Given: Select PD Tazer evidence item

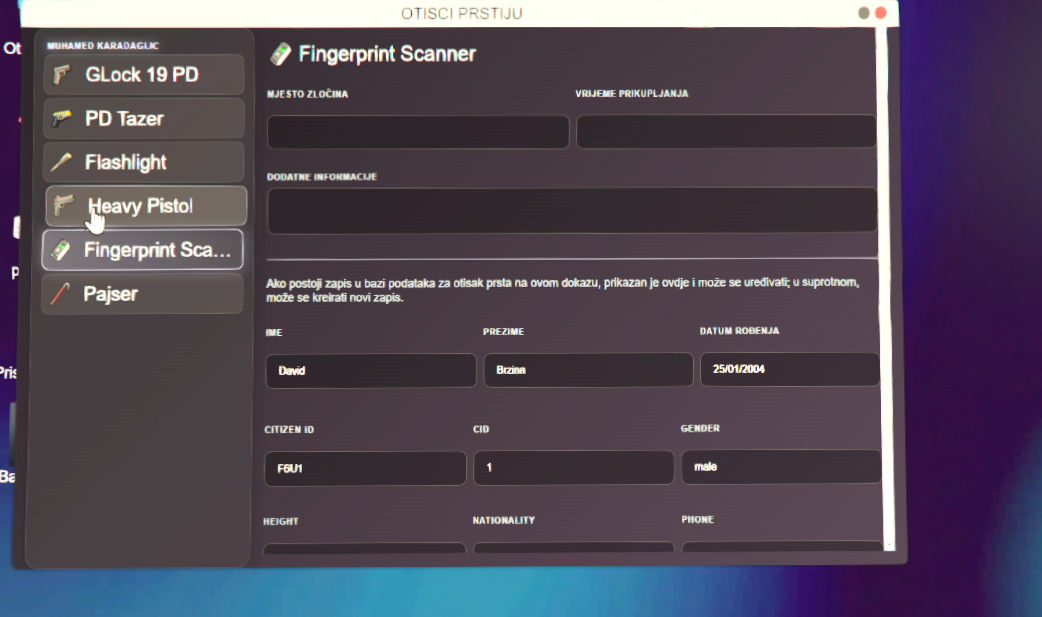Looking at the screenshot, I should point(144,118).
